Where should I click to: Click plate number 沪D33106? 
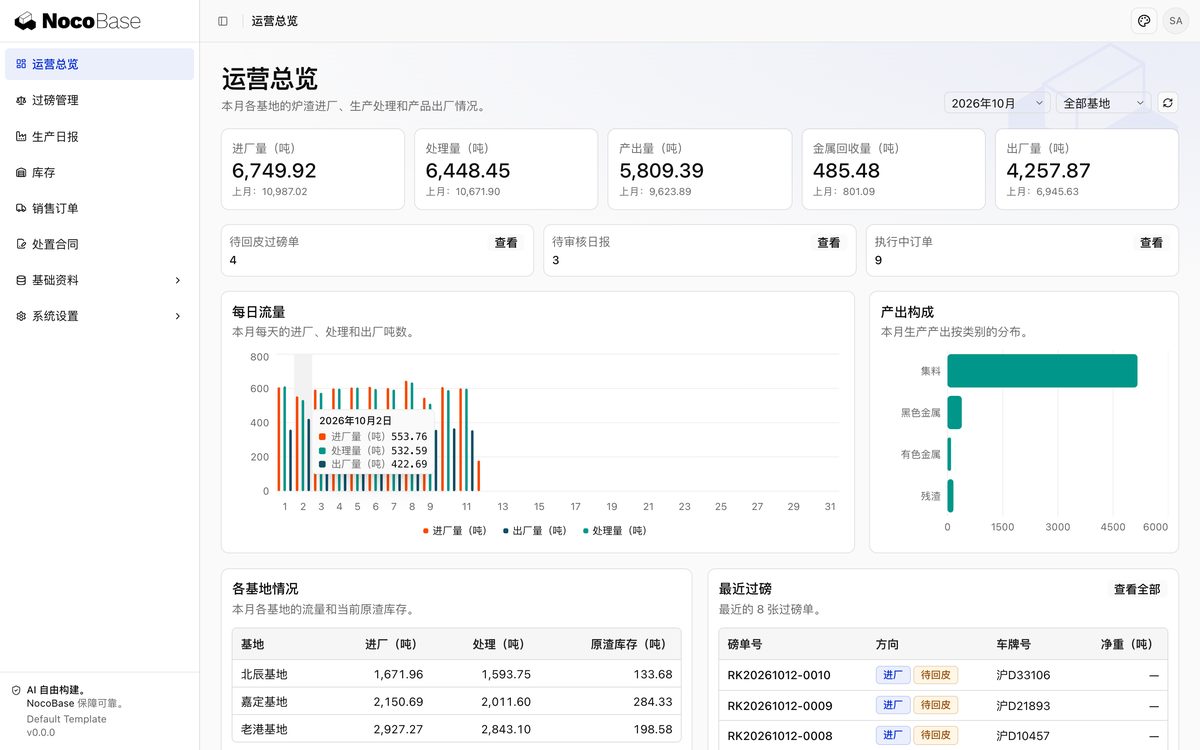pos(1023,675)
